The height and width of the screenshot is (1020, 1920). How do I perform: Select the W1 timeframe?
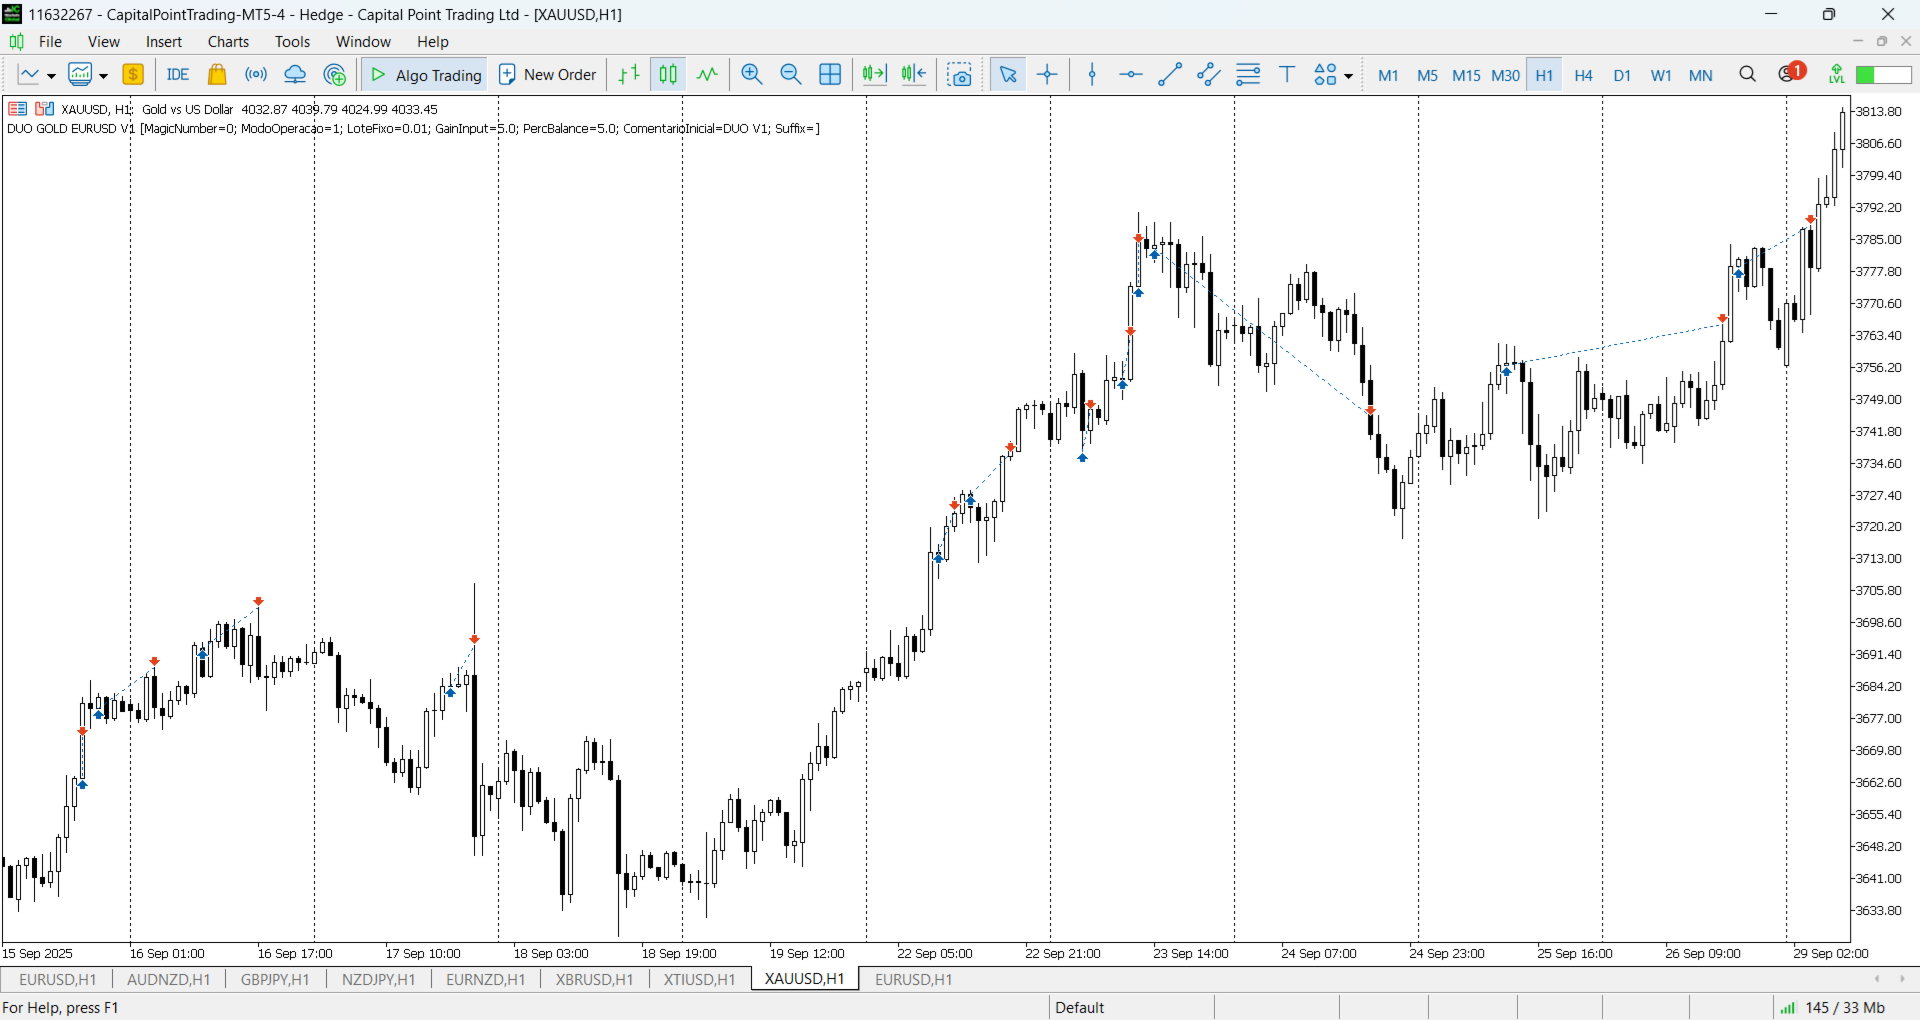click(x=1662, y=76)
